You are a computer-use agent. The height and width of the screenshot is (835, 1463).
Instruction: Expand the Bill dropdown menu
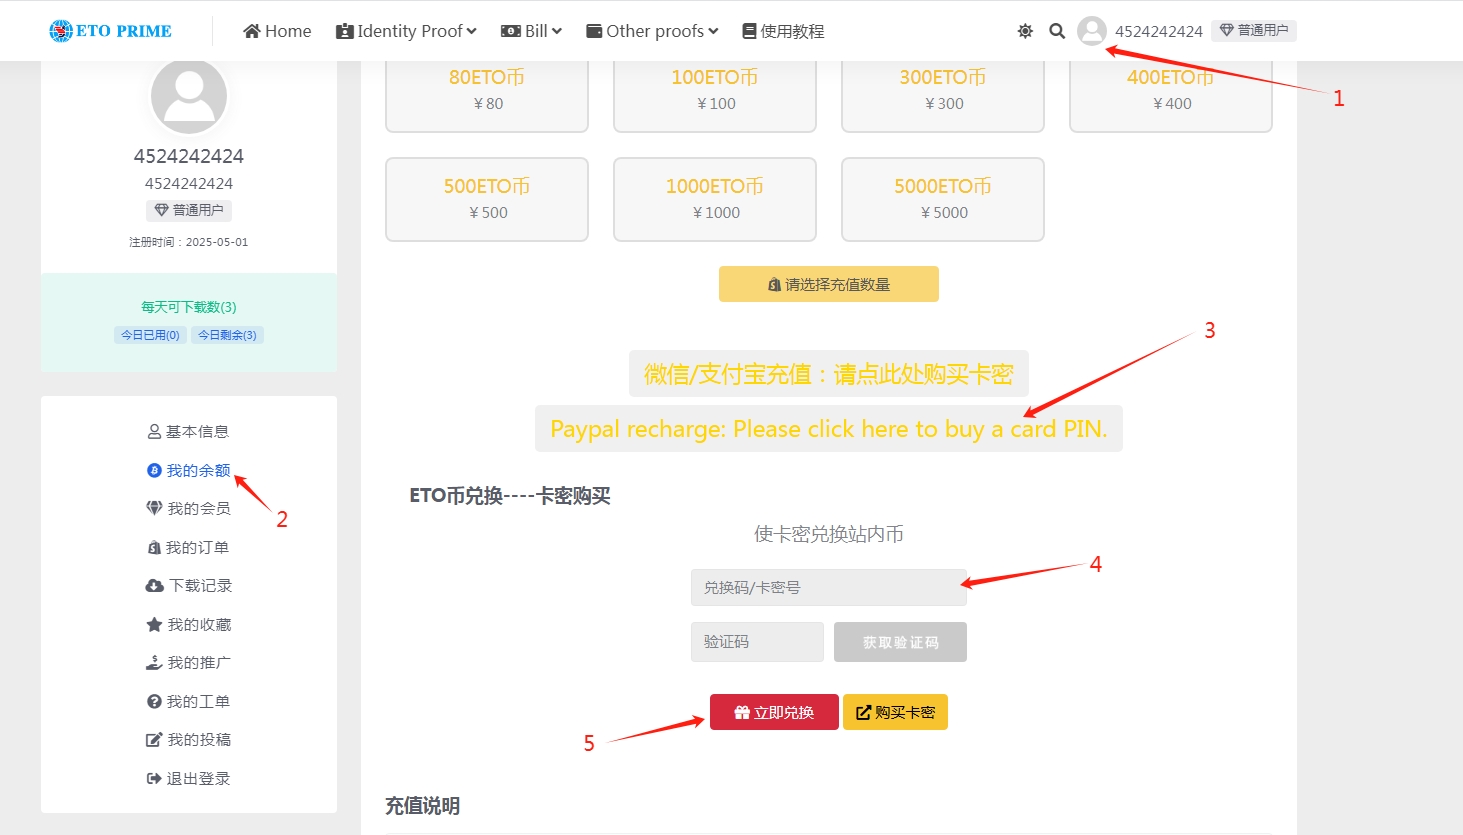[531, 31]
